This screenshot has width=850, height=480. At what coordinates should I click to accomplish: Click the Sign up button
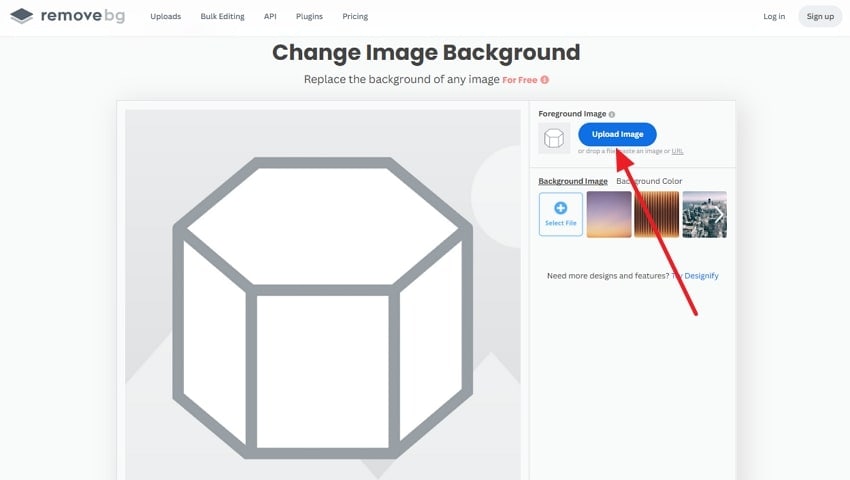pos(820,16)
